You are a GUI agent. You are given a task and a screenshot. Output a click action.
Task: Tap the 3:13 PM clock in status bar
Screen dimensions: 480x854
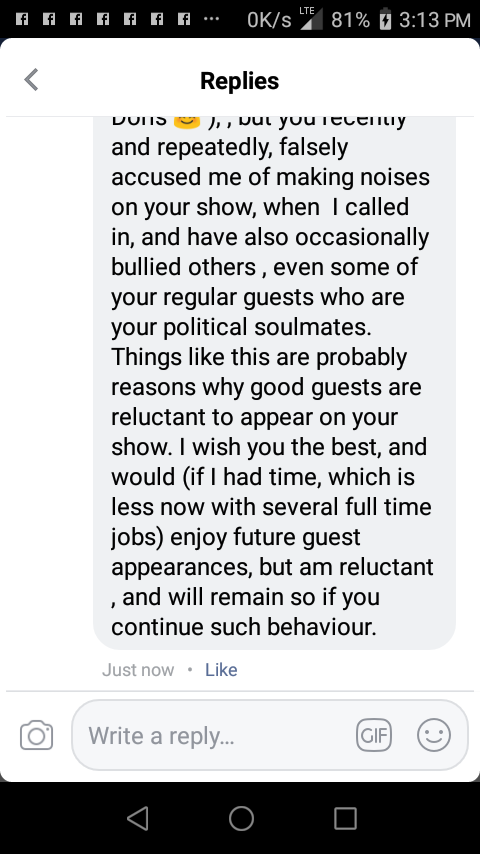point(434,20)
